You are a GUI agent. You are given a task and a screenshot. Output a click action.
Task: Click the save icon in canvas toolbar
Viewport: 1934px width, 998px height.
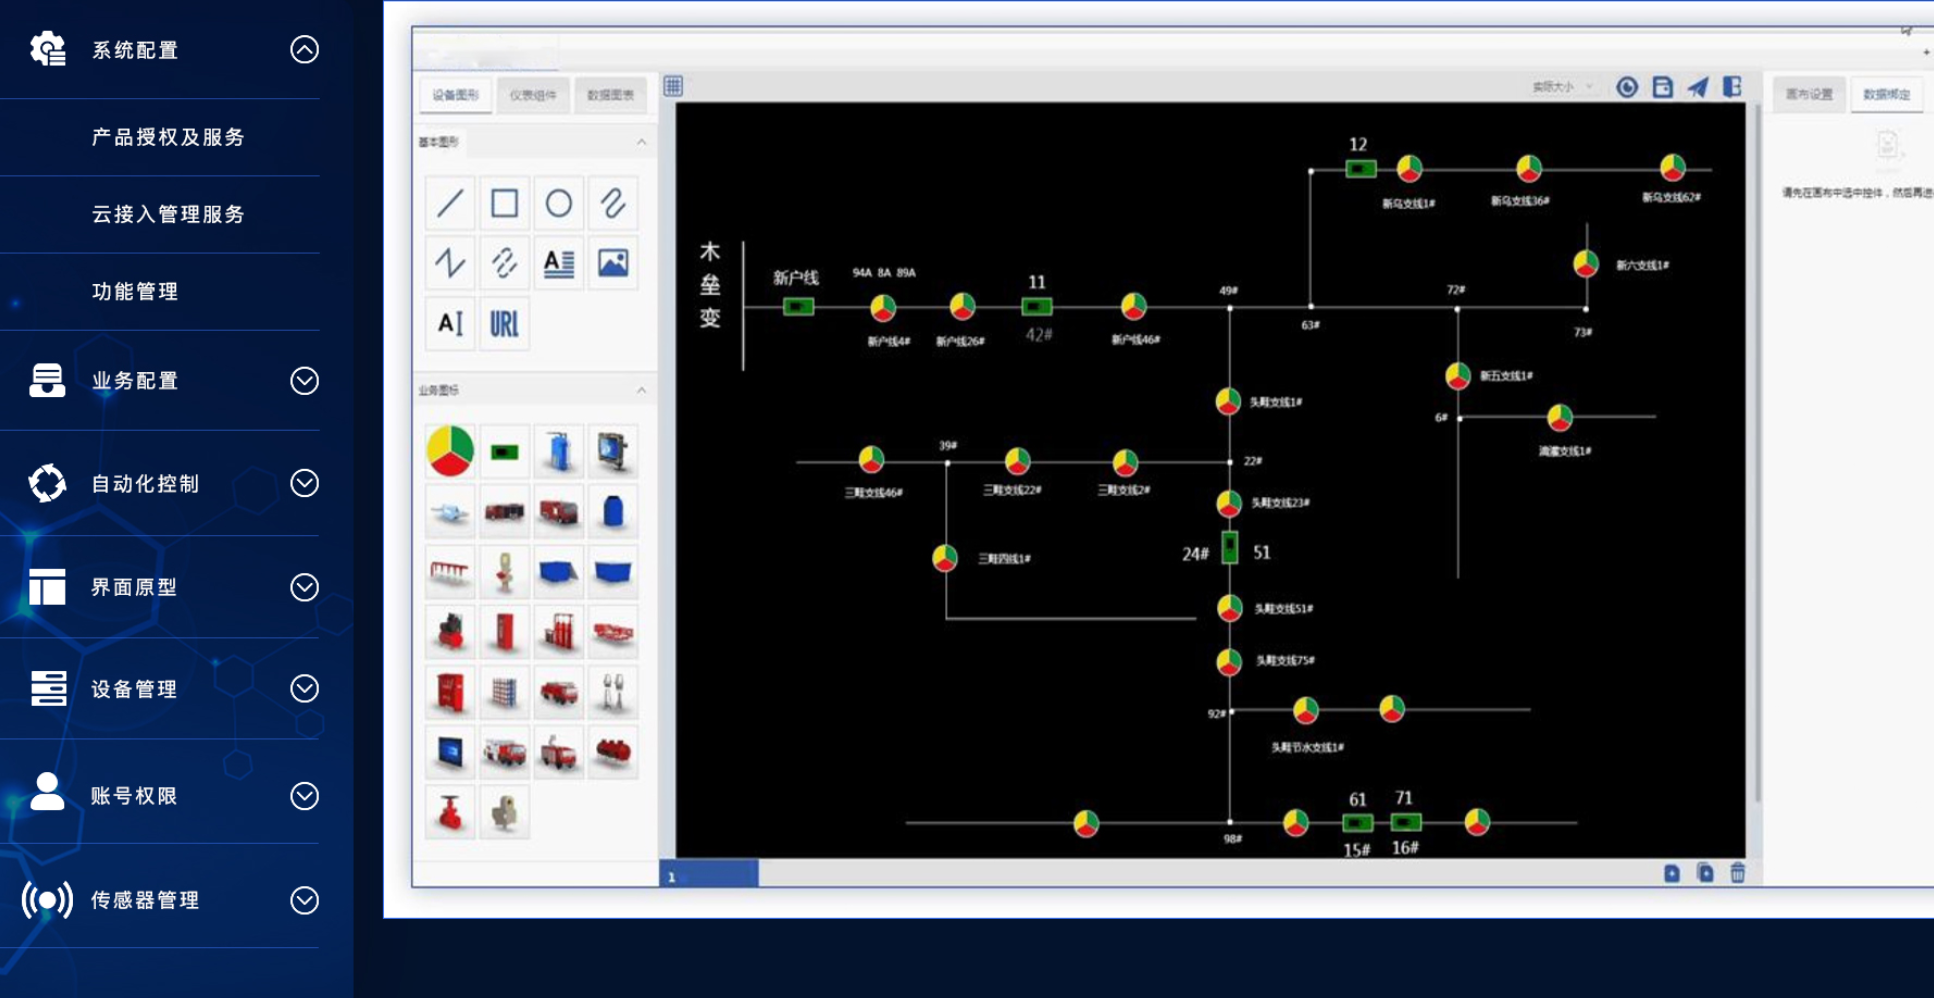click(x=1662, y=88)
